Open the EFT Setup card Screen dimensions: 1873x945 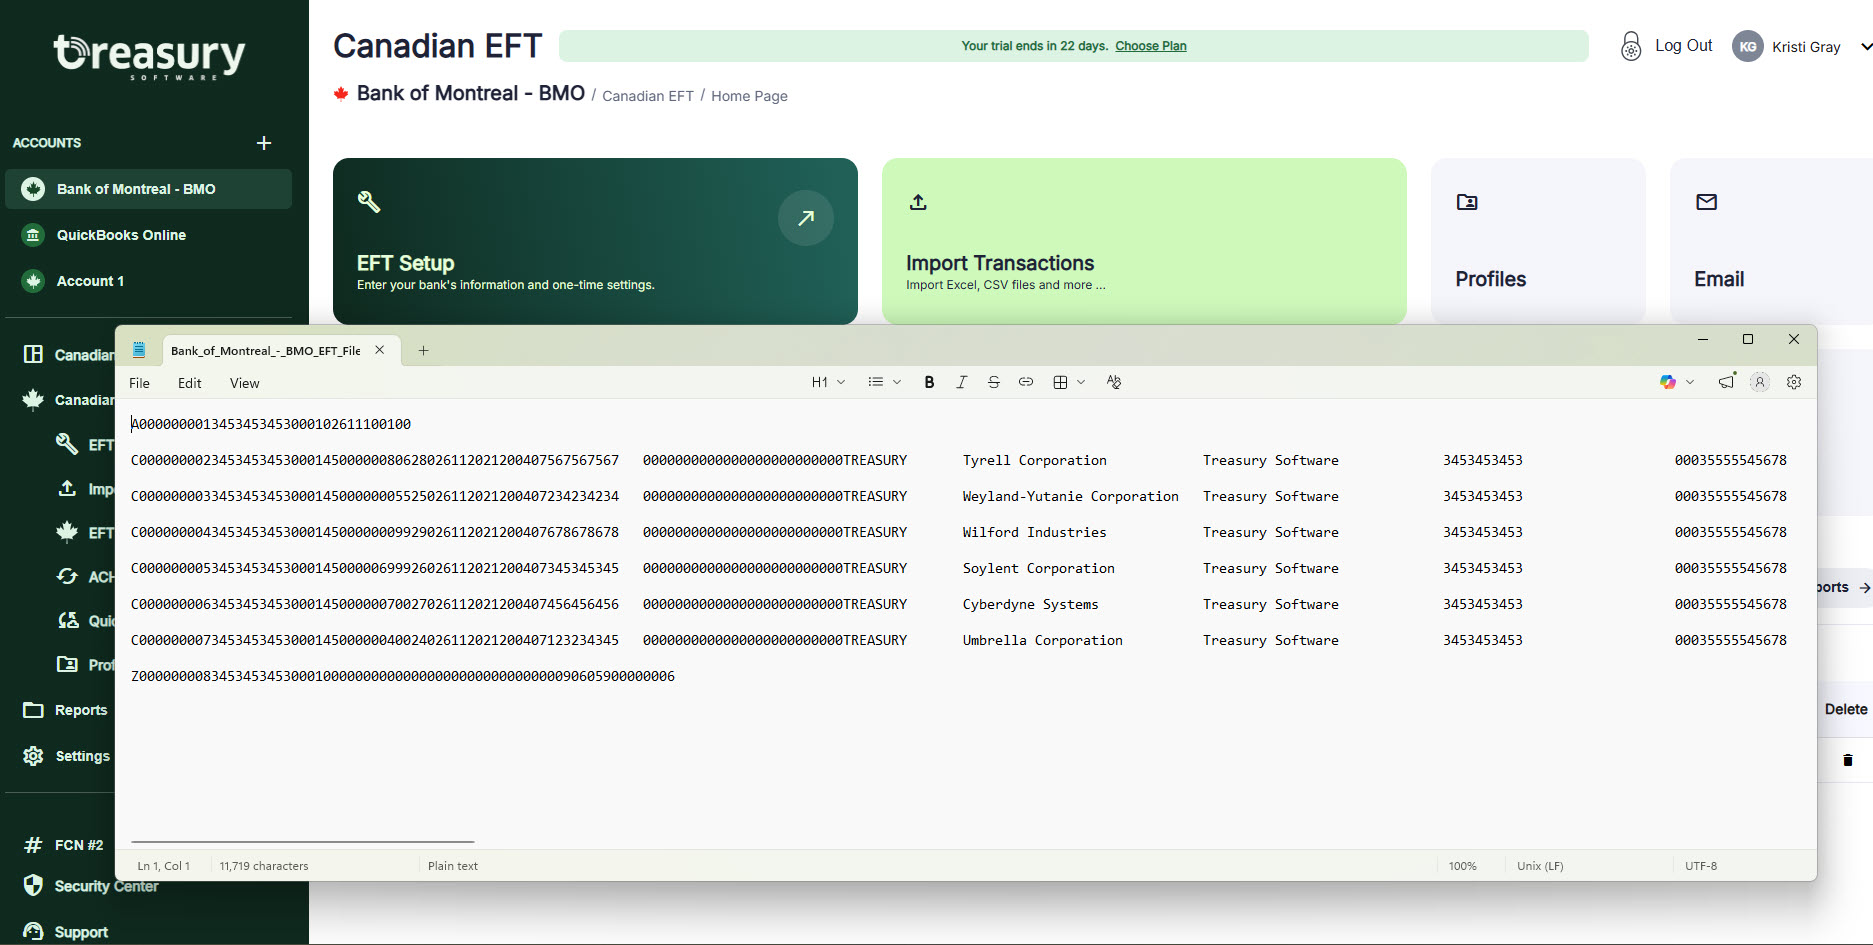[x=595, y=241]
